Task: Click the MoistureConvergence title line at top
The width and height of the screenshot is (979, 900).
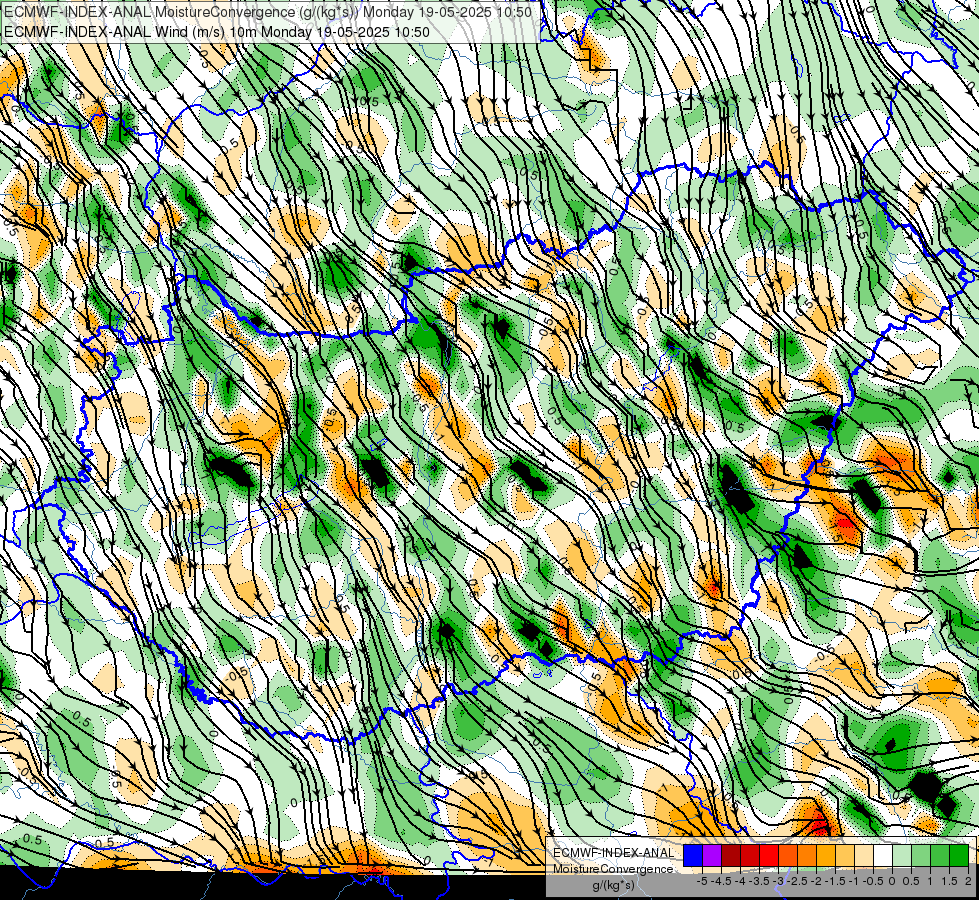Action: [268, 12]
